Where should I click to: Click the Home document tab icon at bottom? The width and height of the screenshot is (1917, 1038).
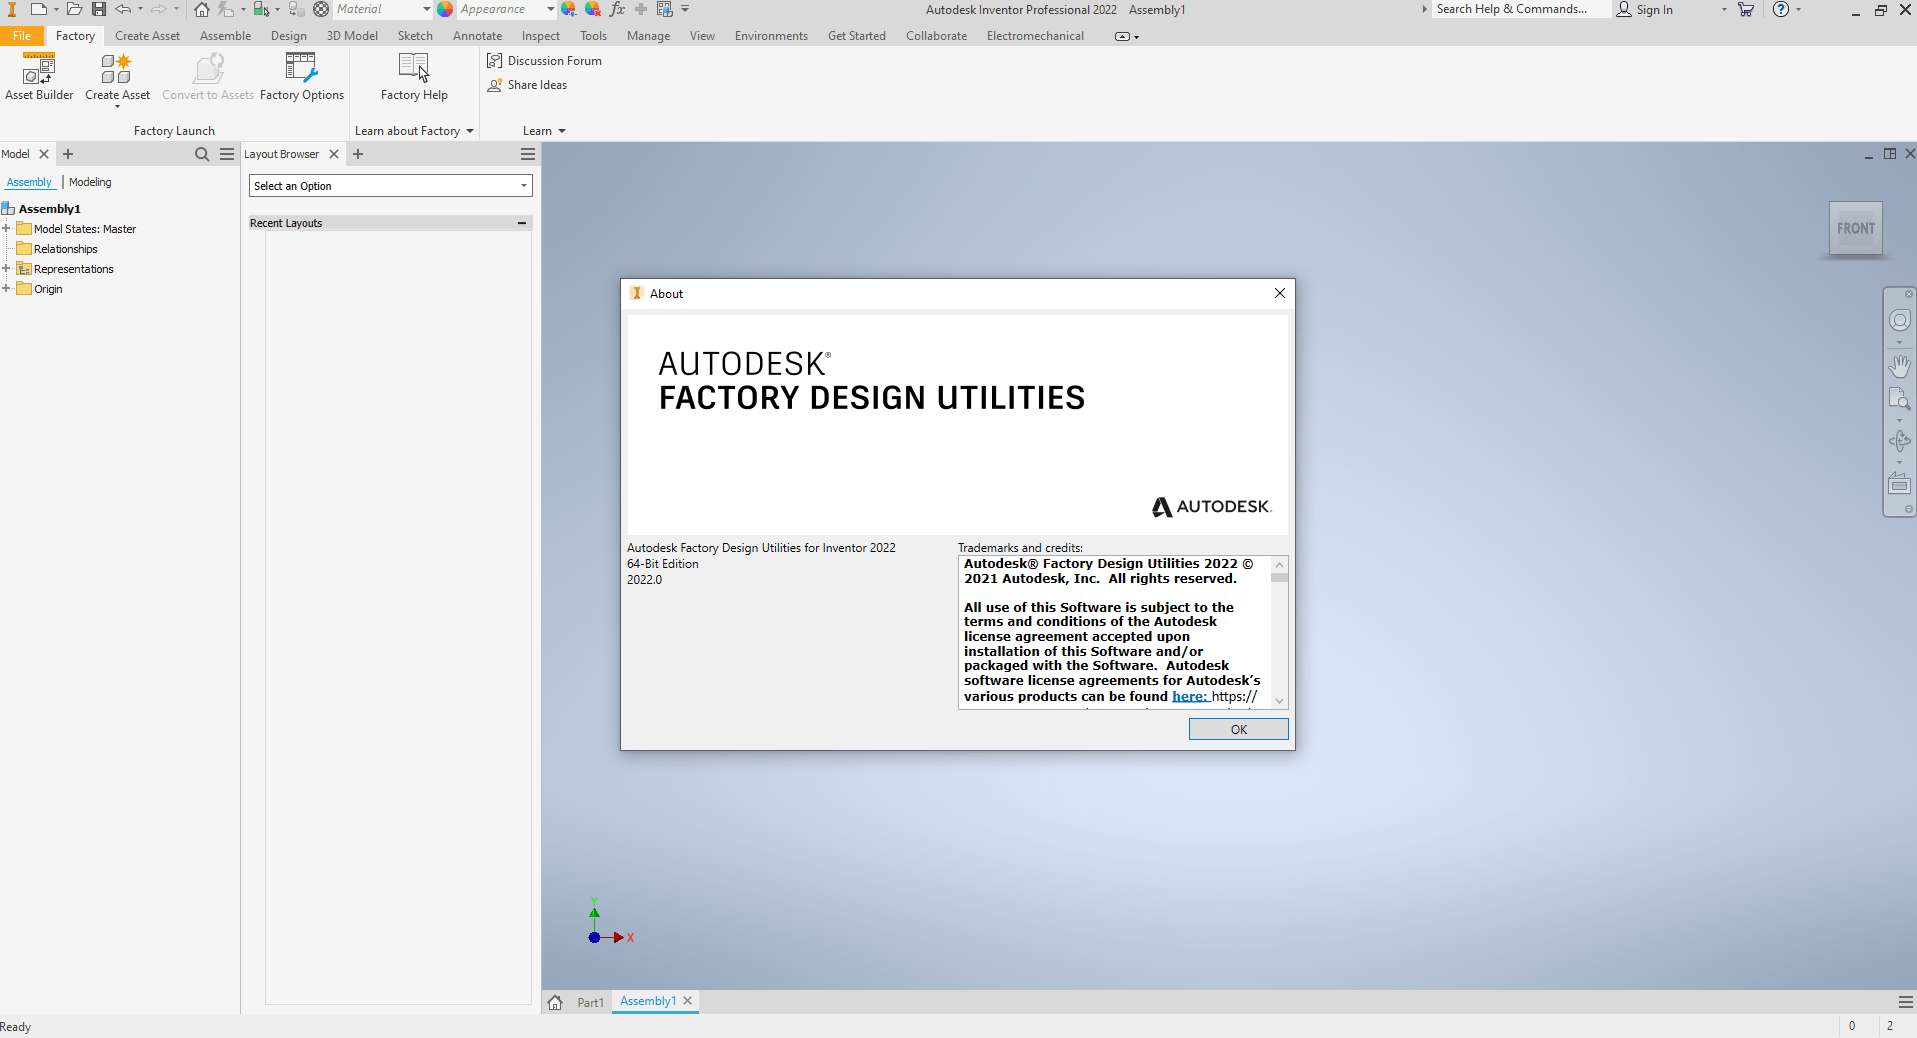555,1002
